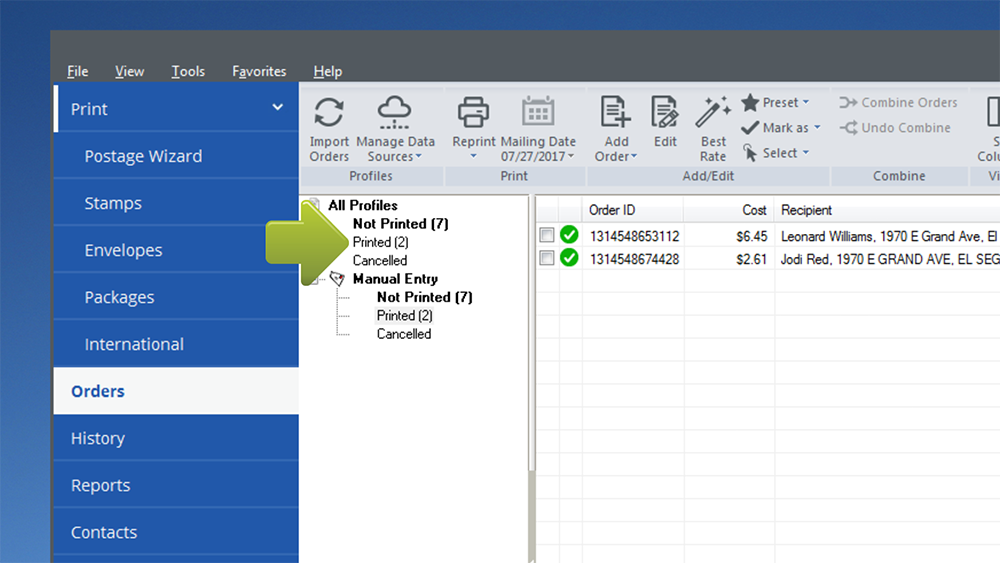Collapse the Print sidebar section chevron
The width and height of the screenshot is (1000, 563).
(x=277, y=108)
